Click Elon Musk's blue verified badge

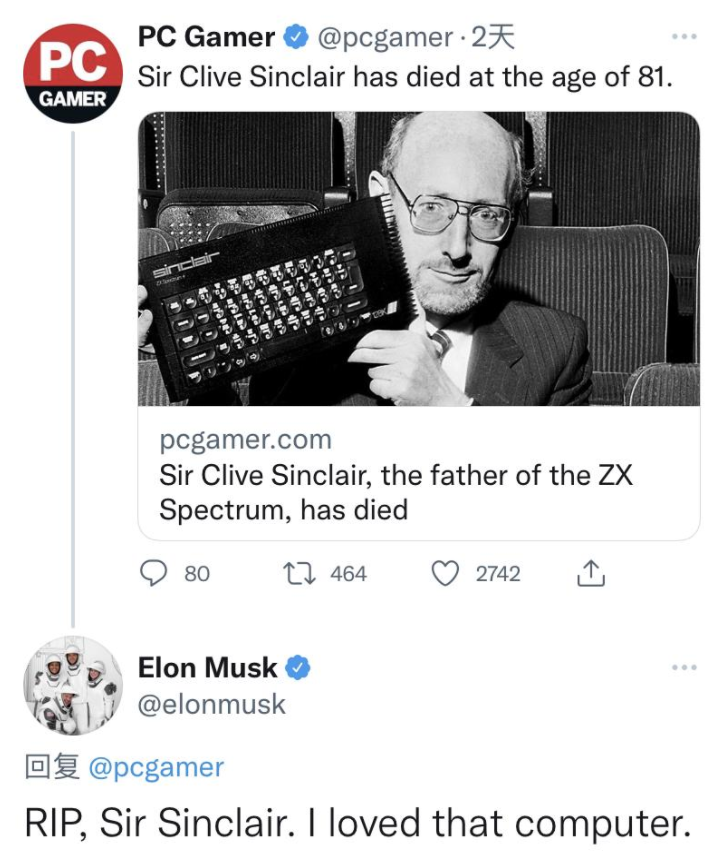[x=298, y=668]
